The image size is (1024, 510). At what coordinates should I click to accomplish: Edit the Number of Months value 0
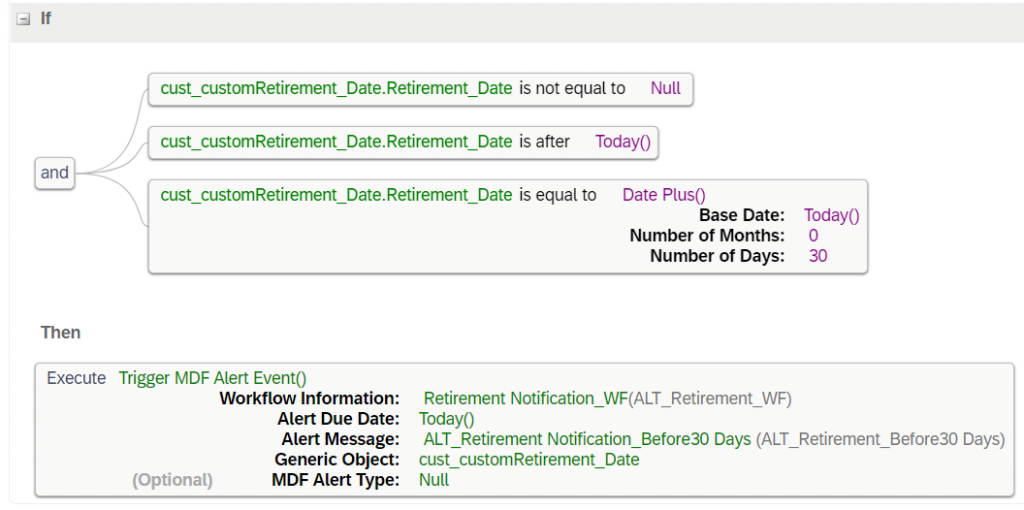813,236
